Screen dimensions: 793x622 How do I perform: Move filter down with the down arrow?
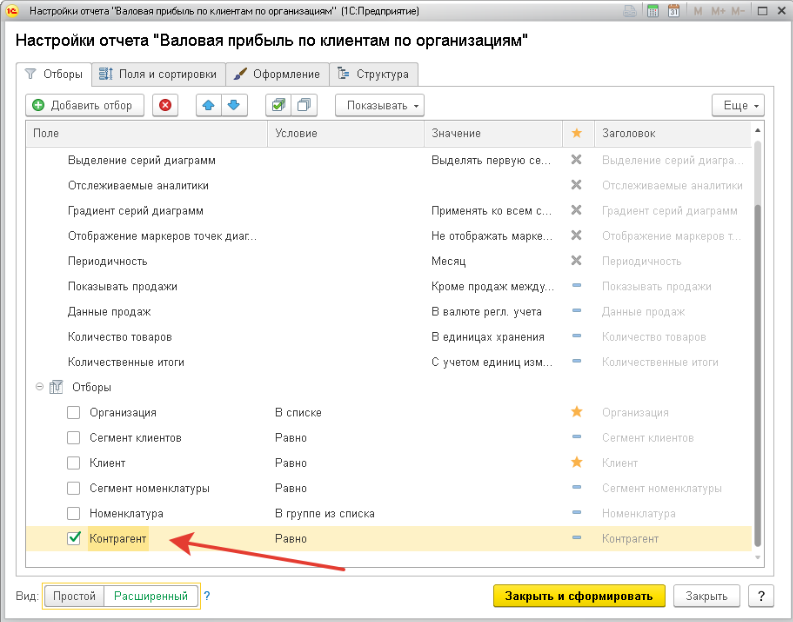click(x=234, y=105)
